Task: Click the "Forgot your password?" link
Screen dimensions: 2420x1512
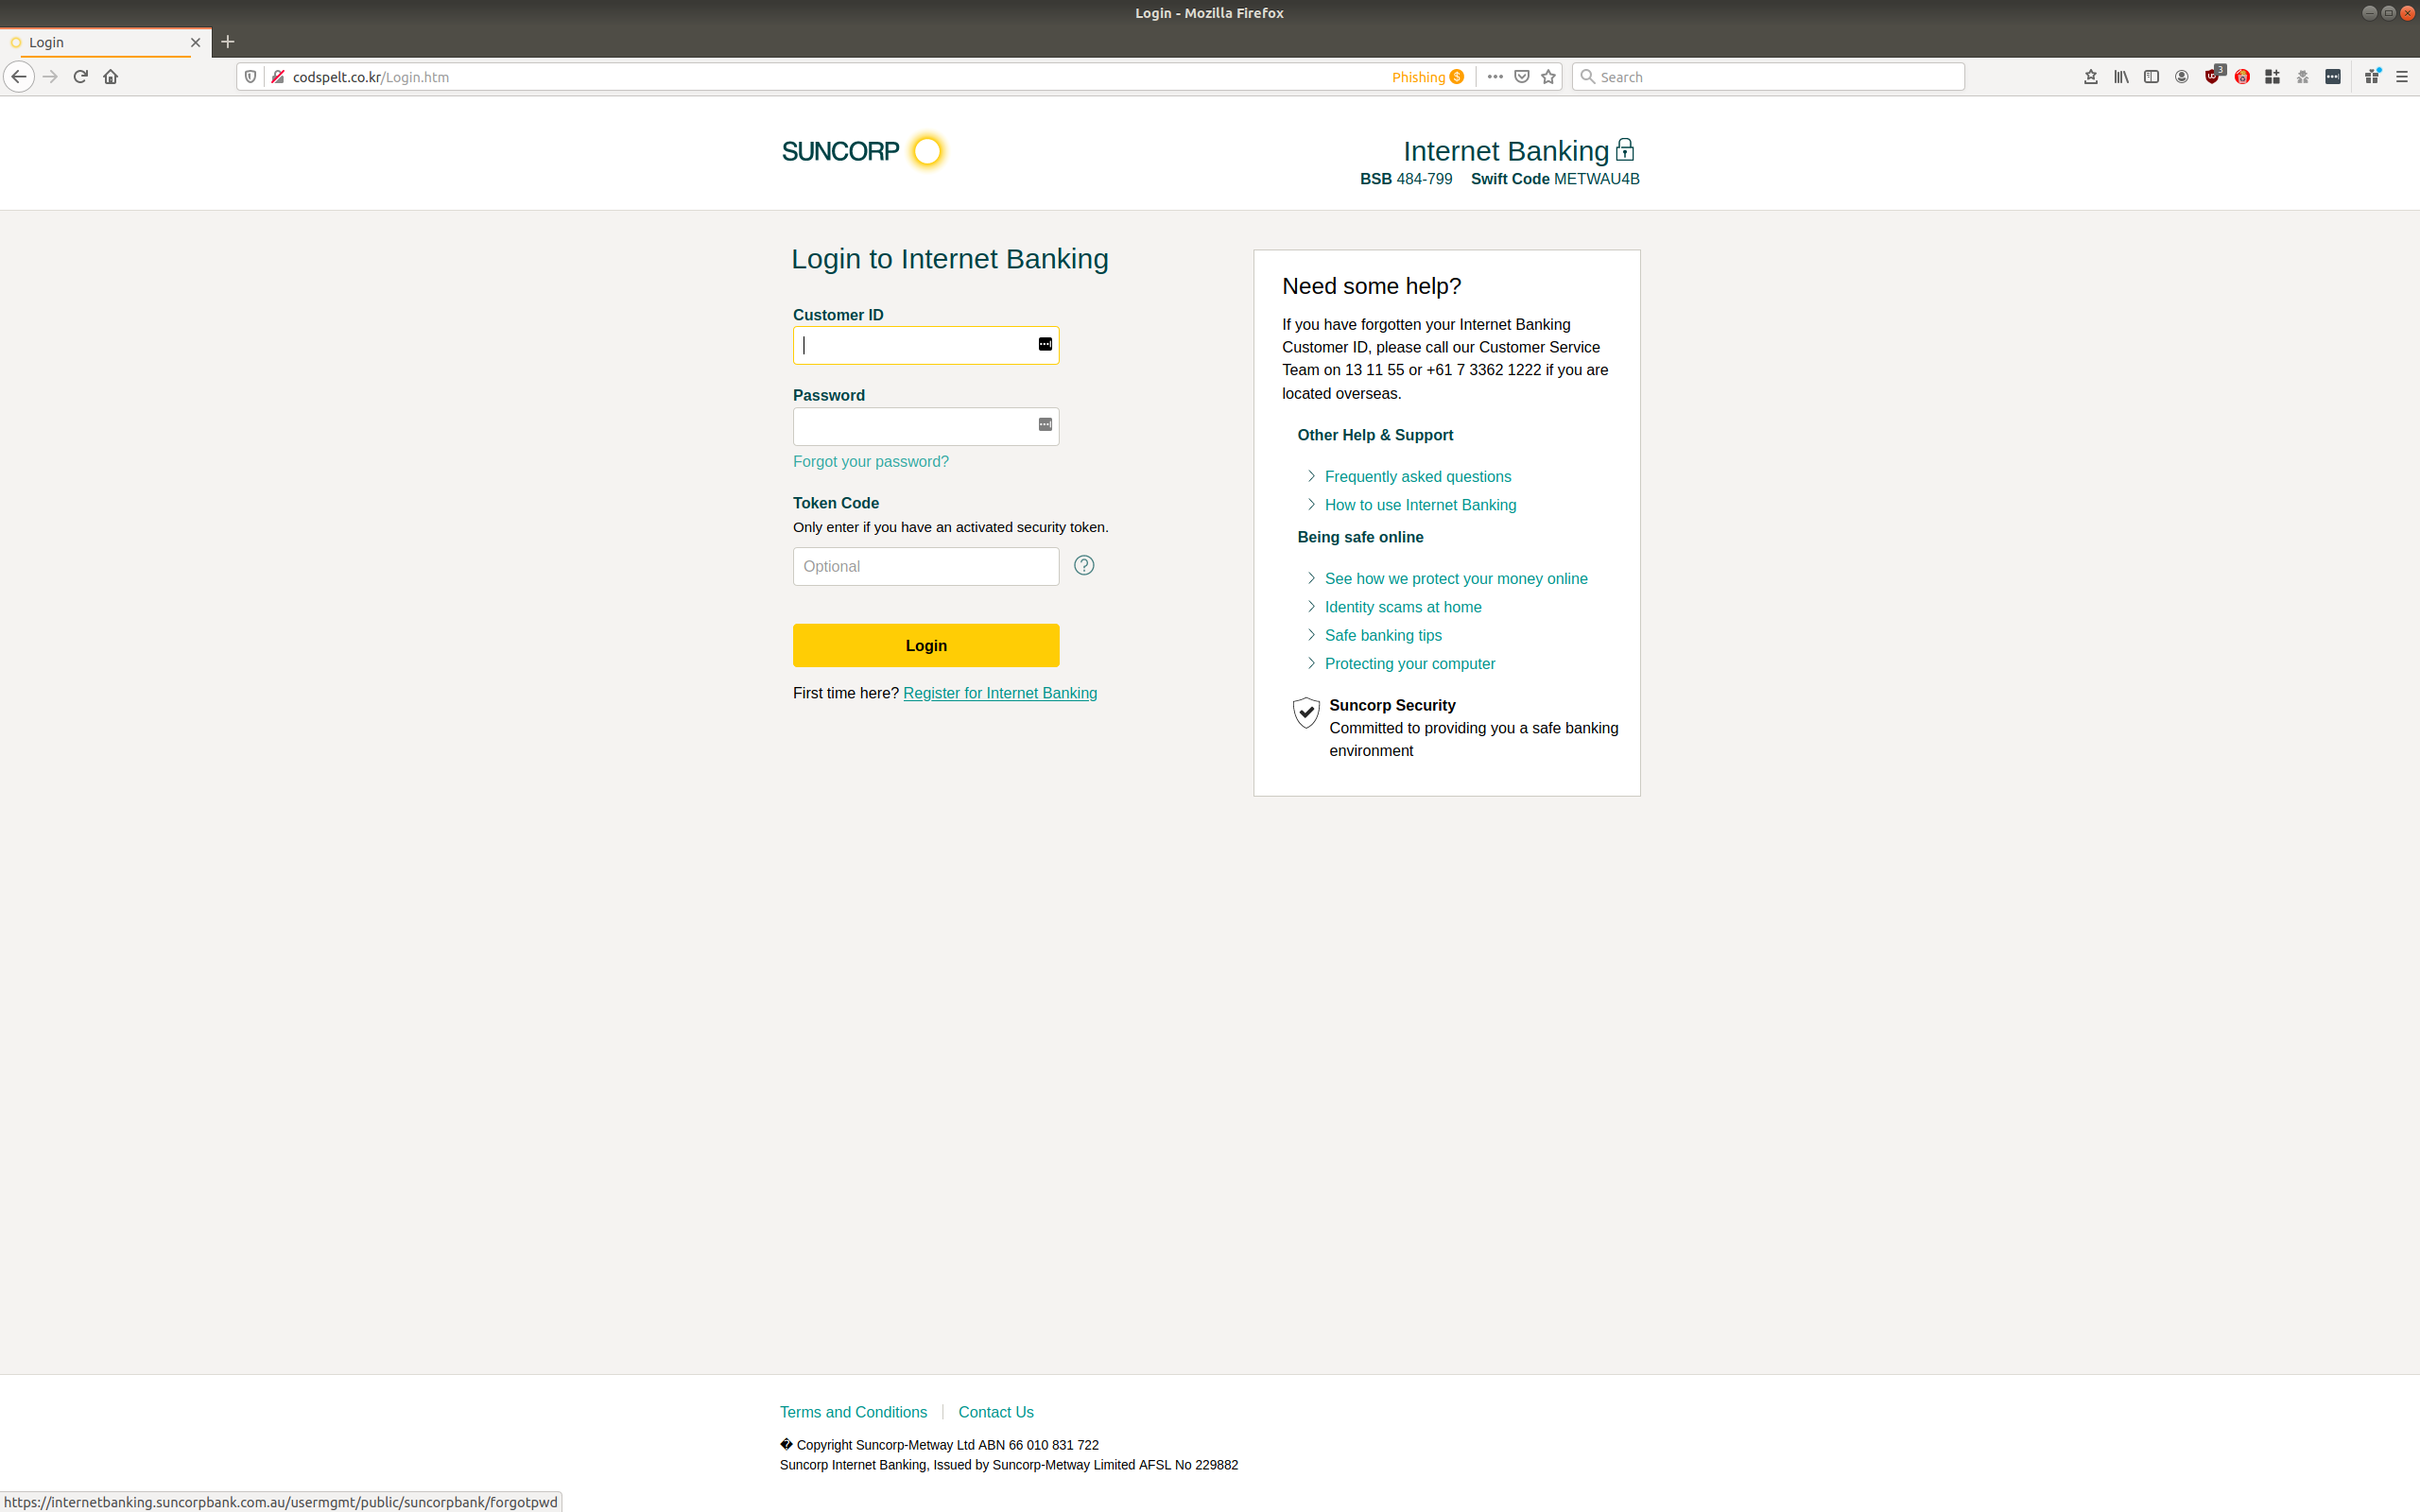Action: pyautogui.click(x=870, y=461)
